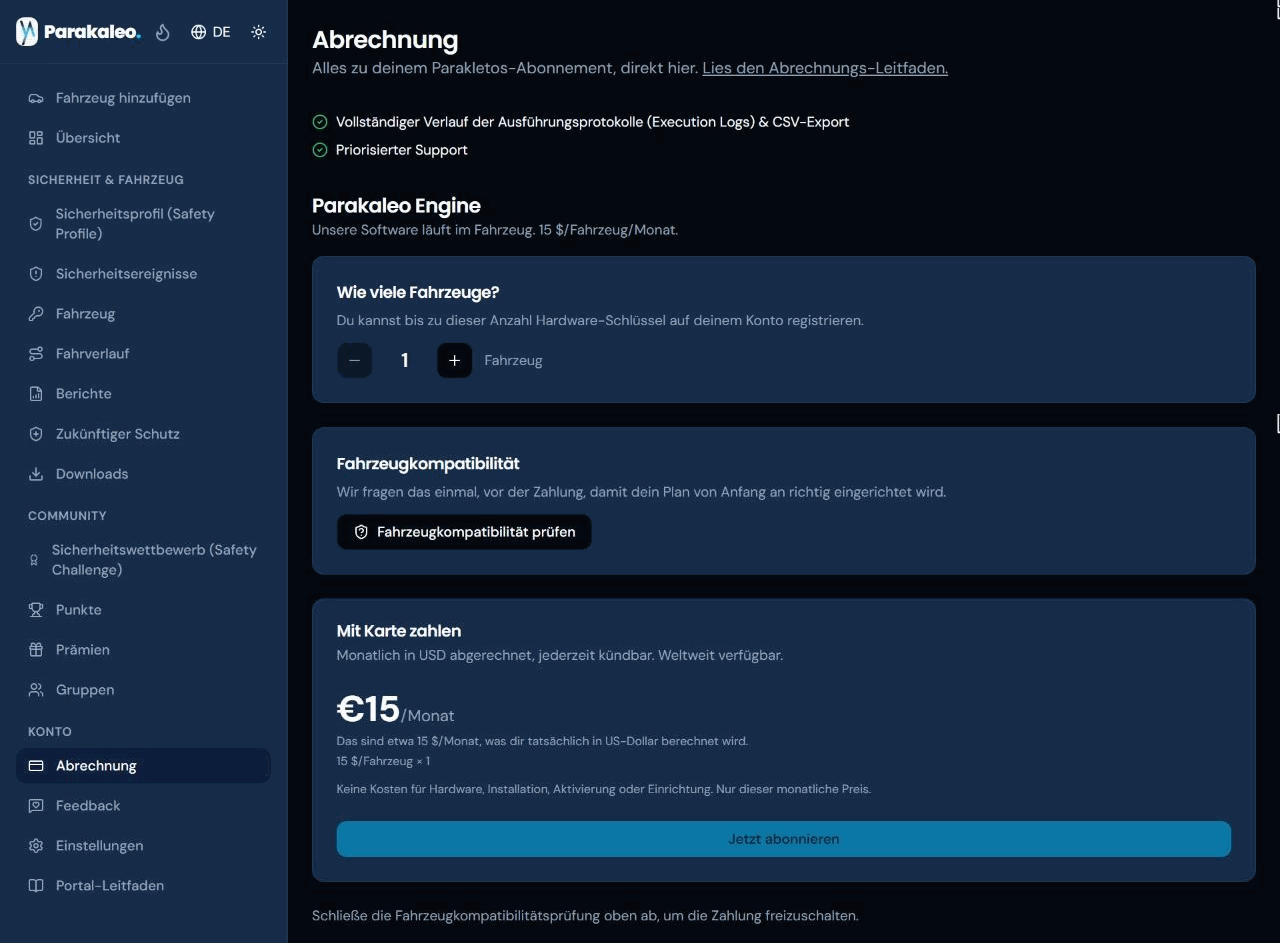Click the key icon beside Fahrzeug
The image size is (1280, 943).
(36, 314)
